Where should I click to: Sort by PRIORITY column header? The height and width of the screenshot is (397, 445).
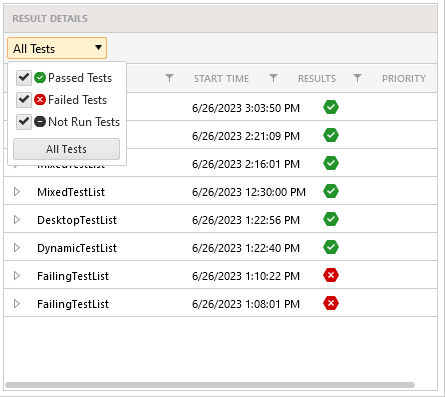[404, 79]
